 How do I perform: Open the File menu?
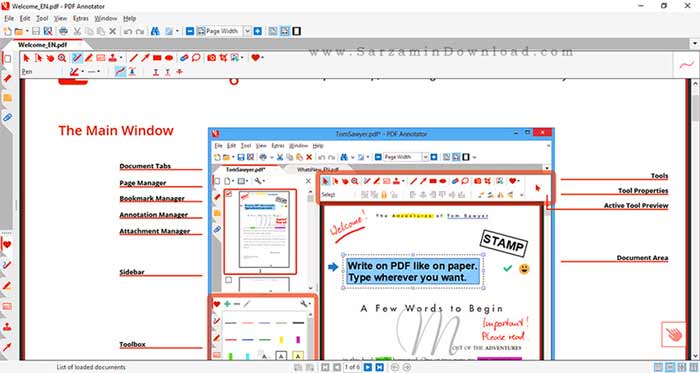click(x=8, y=18)
